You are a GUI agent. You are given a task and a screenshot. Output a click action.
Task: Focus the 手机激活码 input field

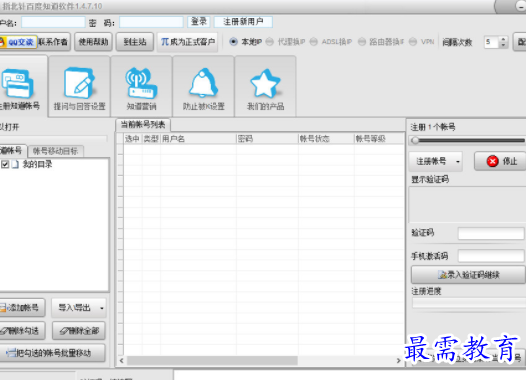[491, 256]
